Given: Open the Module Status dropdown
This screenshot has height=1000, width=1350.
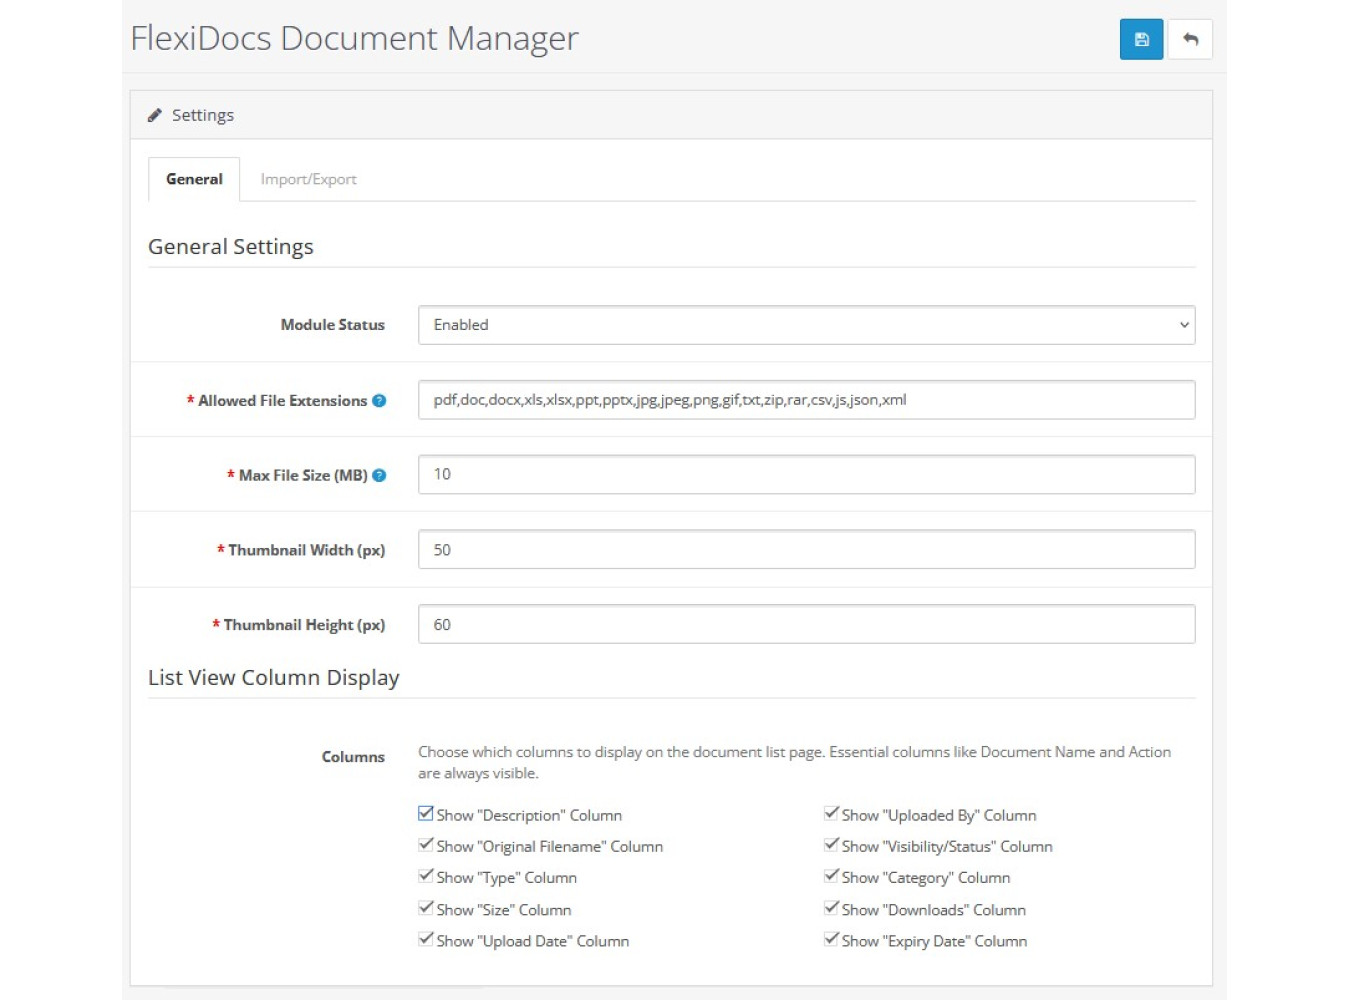Looking at the screenshot, I should coord(806,325).
